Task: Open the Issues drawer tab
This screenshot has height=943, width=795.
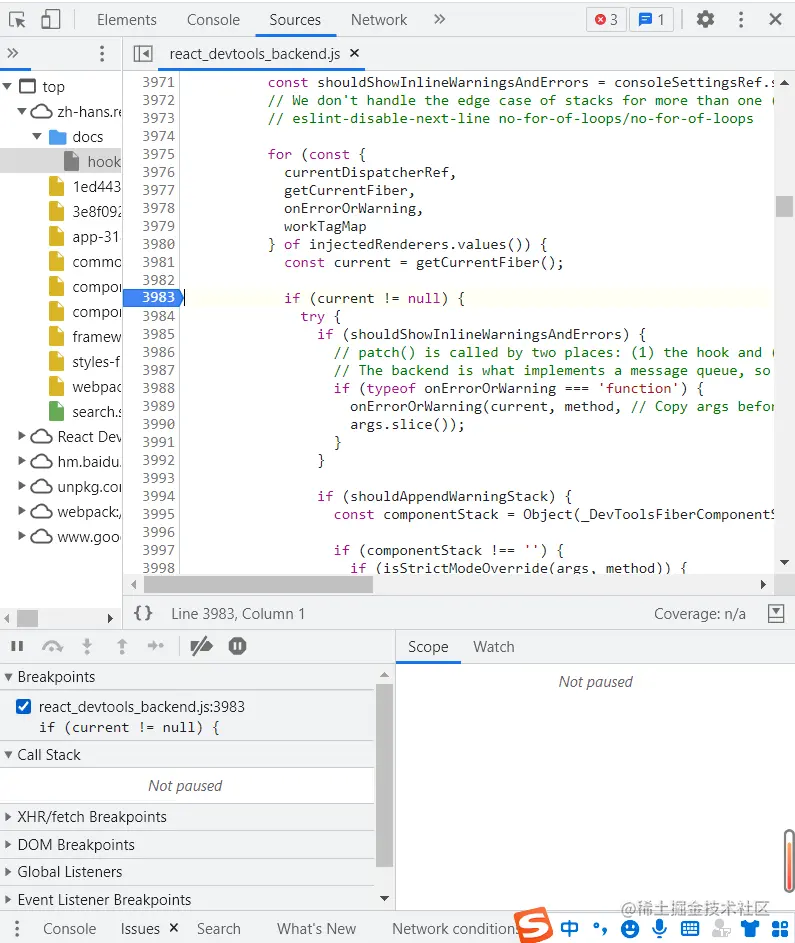Action: 140,929
